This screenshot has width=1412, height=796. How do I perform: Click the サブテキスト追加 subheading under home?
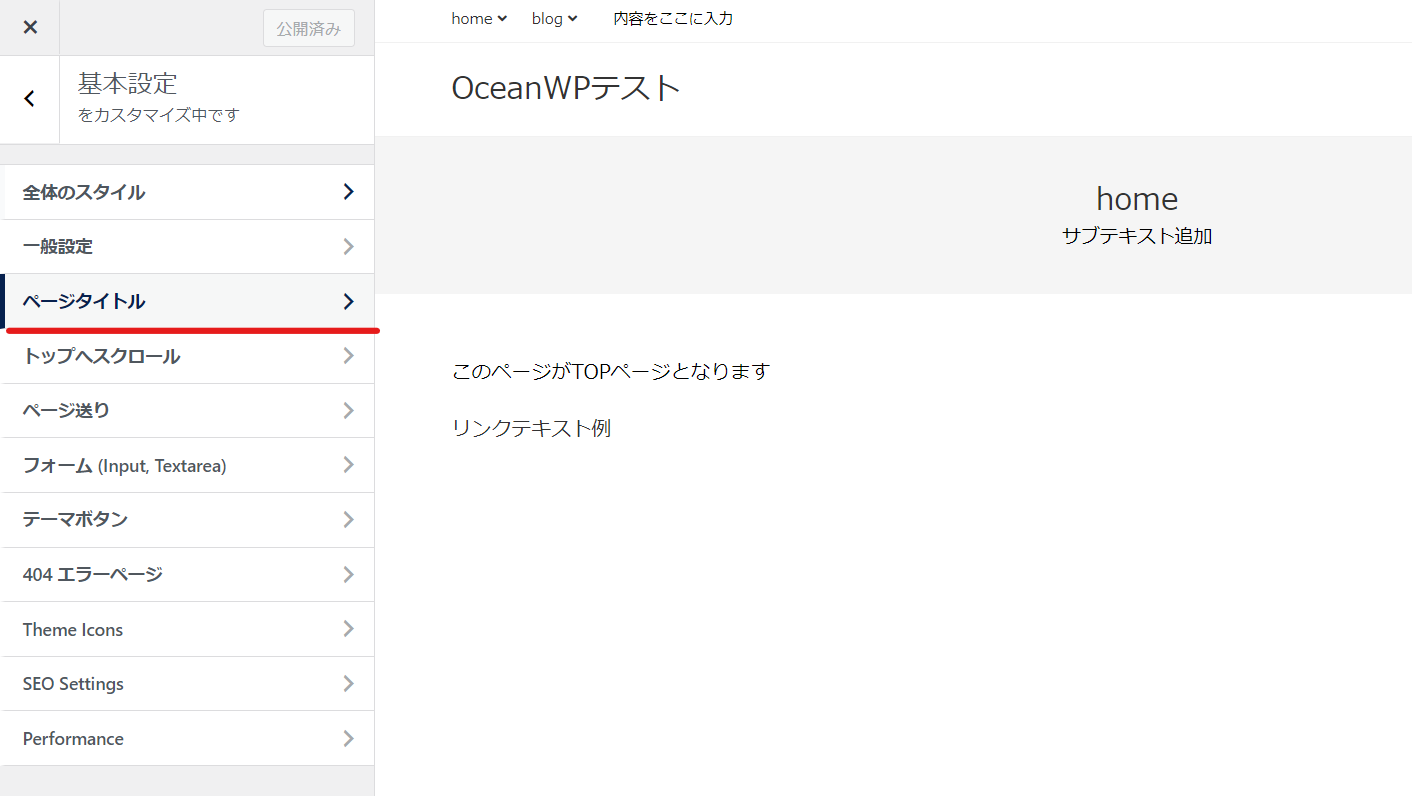(1137, 236)
